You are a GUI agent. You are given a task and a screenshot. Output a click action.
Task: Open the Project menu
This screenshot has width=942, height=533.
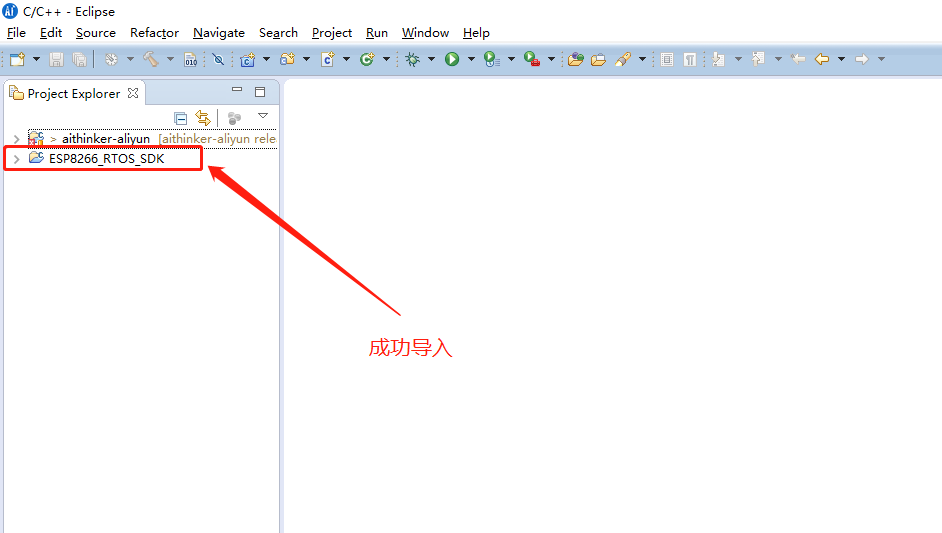pos(332,32)
